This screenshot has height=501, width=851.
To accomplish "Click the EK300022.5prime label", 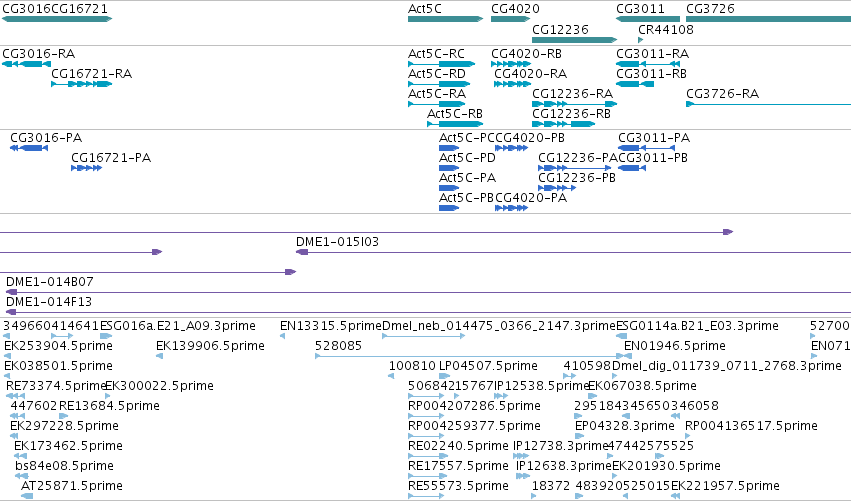I will (159, 386).
